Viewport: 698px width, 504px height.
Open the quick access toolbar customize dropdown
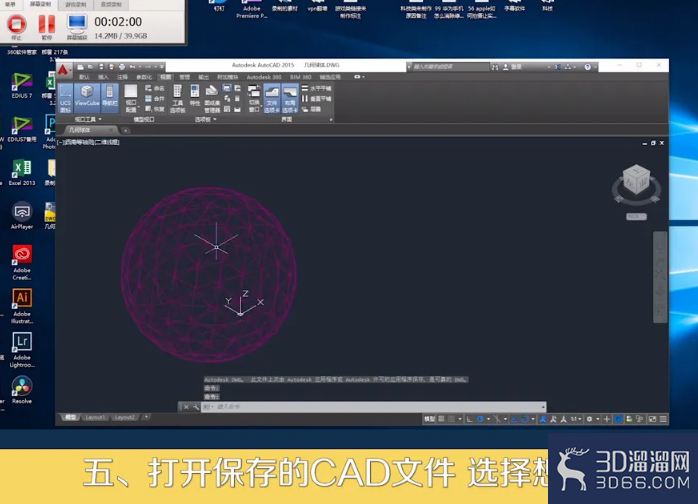[162, 67]
